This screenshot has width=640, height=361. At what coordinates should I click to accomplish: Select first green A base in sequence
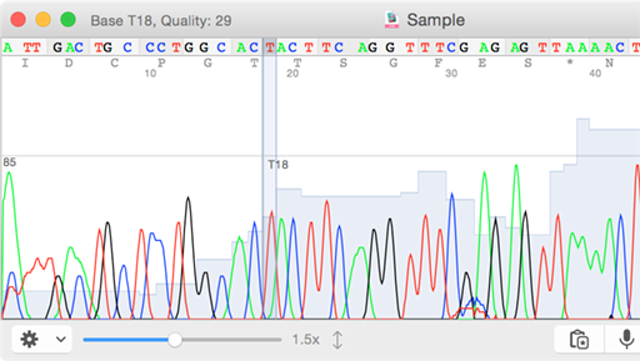tap(7, 47)
